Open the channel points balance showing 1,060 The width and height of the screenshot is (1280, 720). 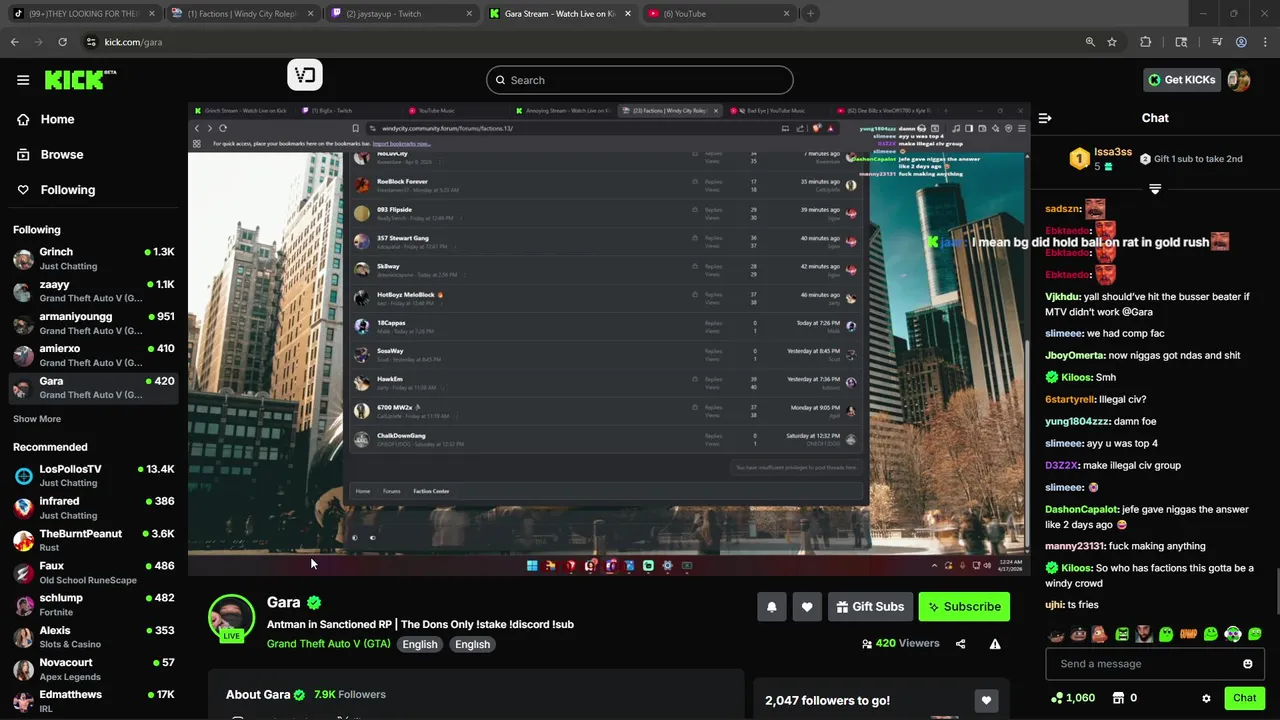click(1073, 698)
